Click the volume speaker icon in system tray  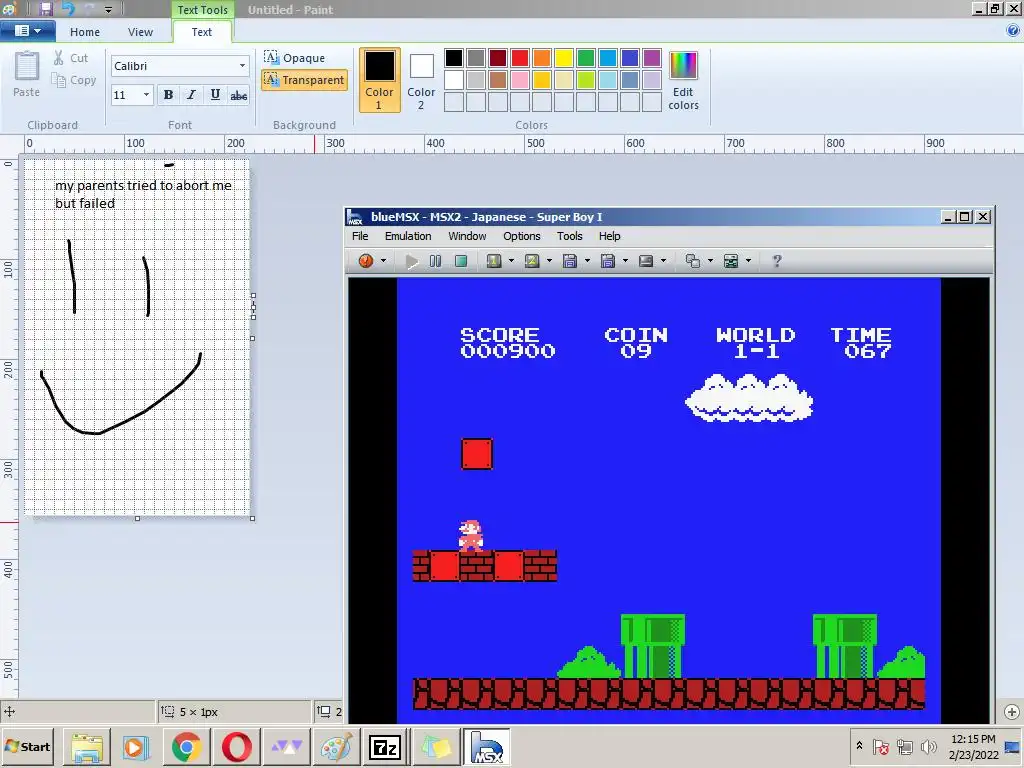pos(927,746)
